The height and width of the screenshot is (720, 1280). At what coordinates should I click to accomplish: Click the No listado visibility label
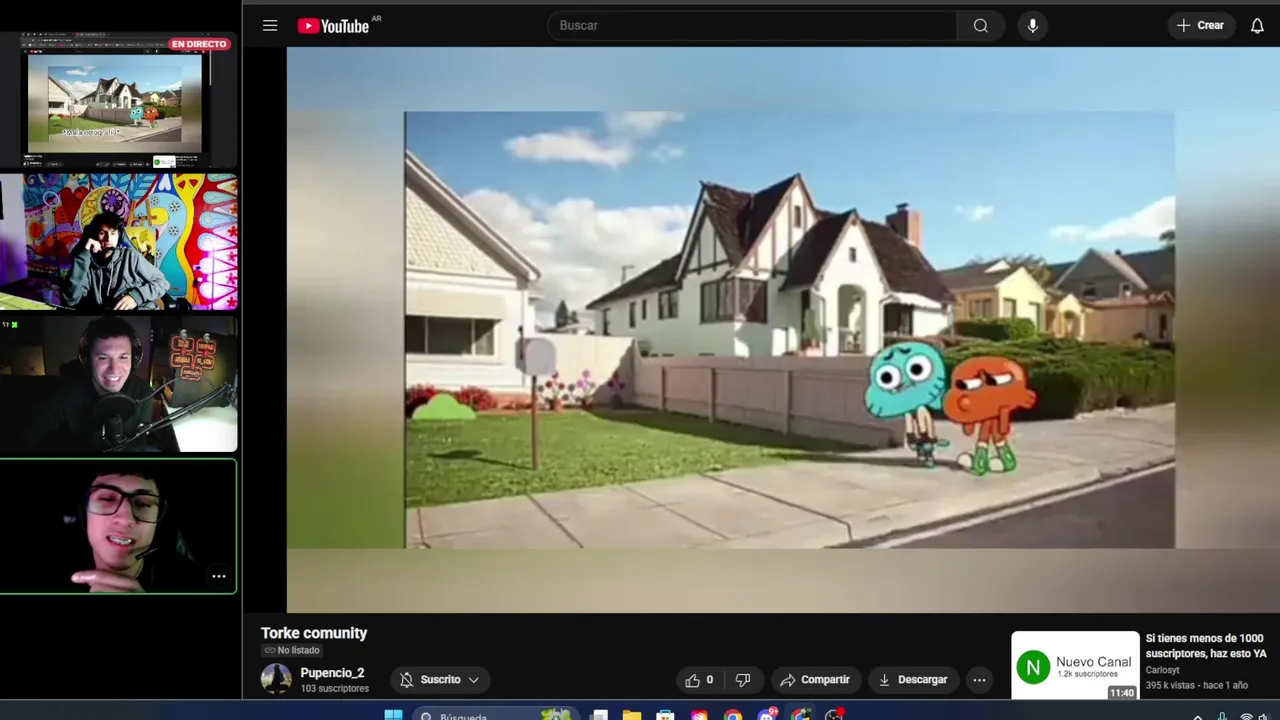[x=291, y=651]
